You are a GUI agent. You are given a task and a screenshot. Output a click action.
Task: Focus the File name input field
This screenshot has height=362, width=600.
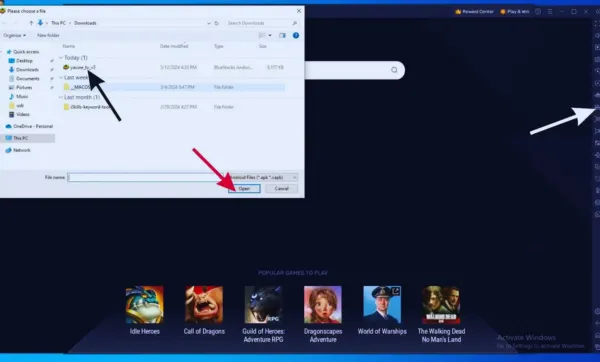(146, 177)
